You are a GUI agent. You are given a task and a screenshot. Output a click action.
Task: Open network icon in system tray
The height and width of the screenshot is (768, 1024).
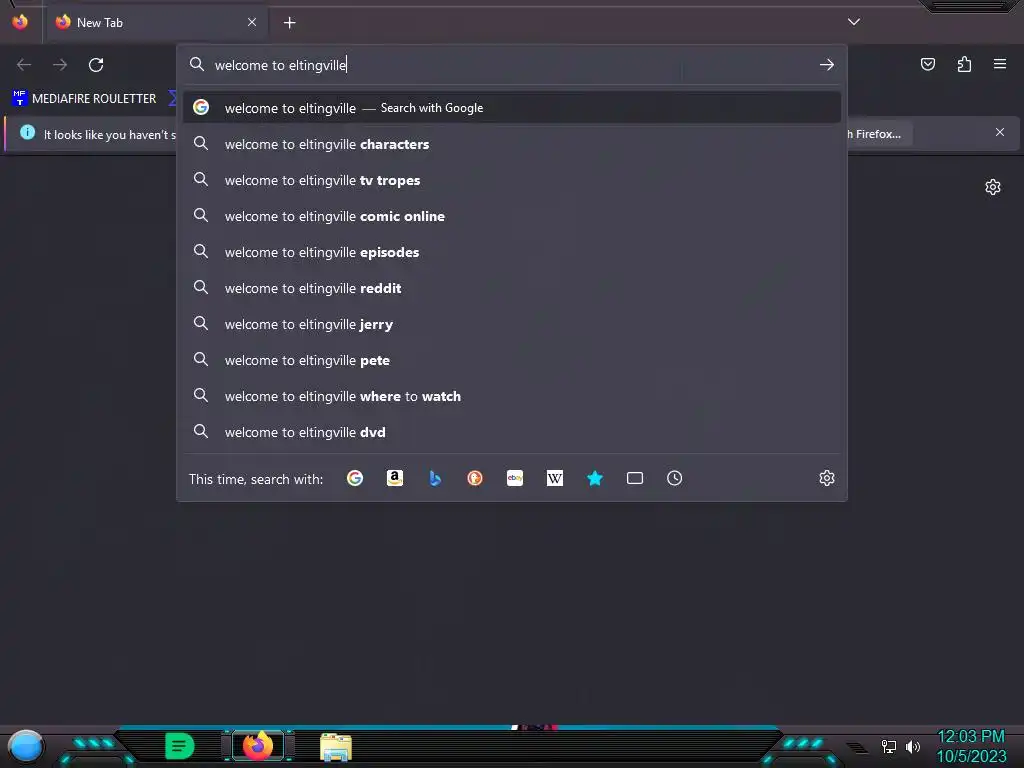[x=889, y=746]
